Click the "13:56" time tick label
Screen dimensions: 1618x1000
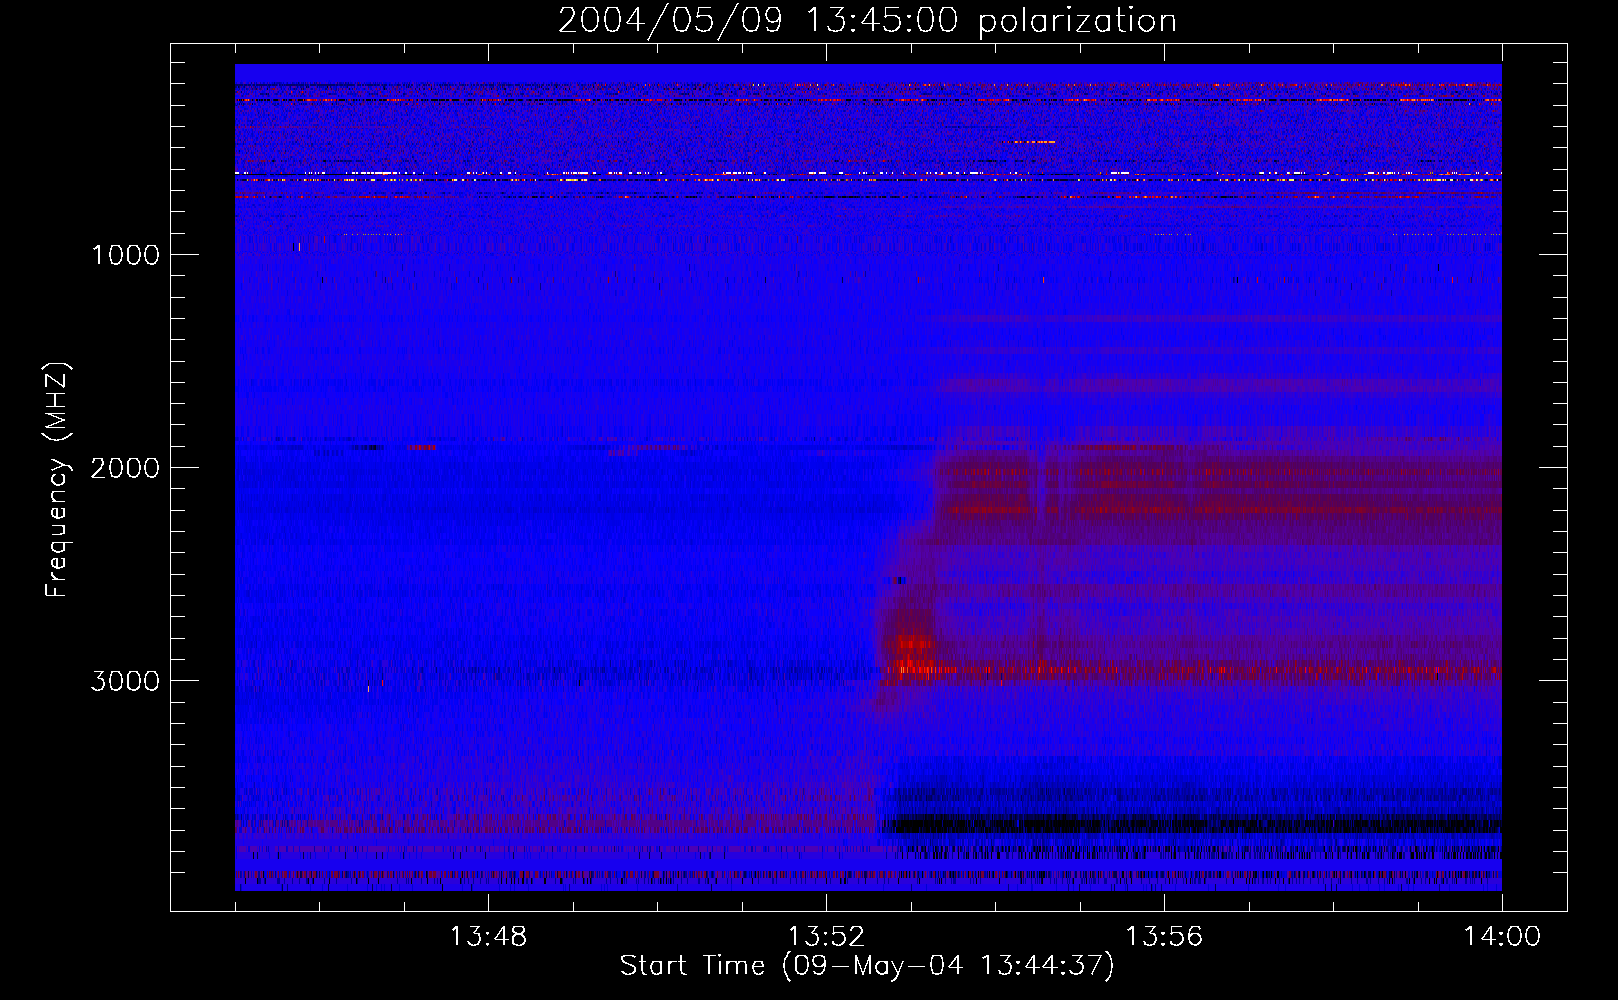coord(1164,937)
